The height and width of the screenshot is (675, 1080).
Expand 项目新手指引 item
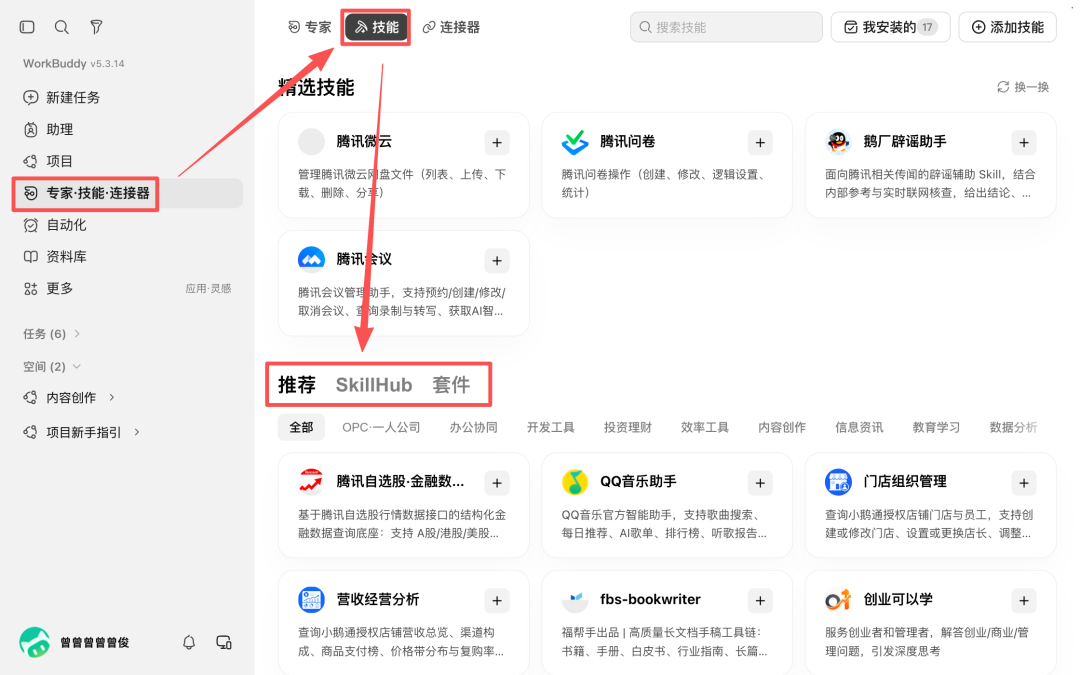(81, 433)
